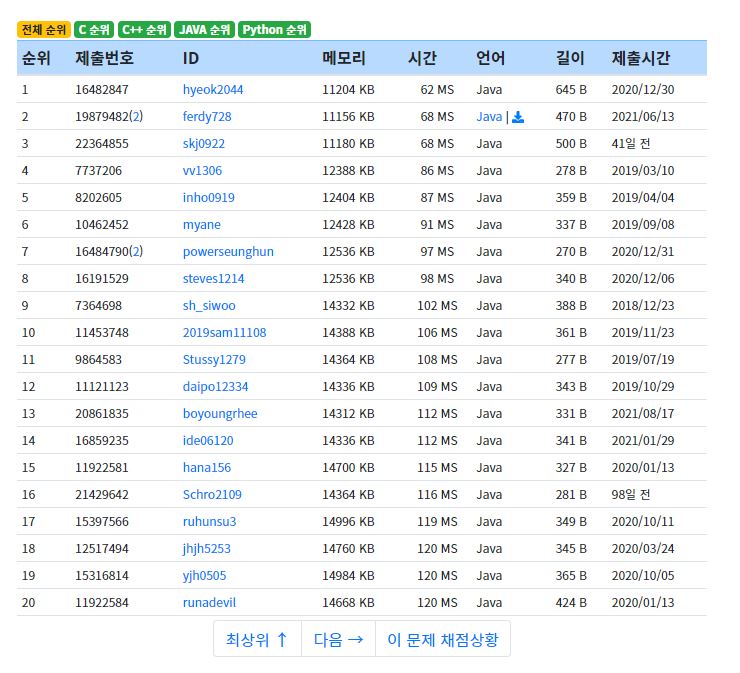Click the 시간 column header

pos(422,58)
